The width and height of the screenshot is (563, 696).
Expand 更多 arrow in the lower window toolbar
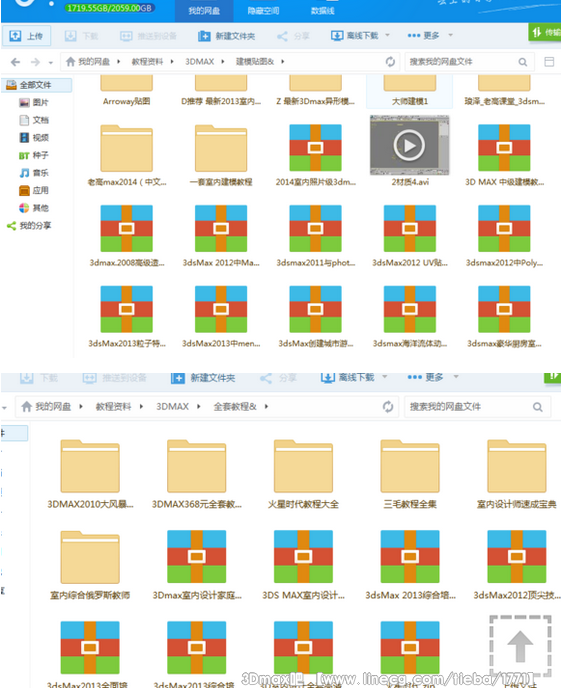point(456,377)
